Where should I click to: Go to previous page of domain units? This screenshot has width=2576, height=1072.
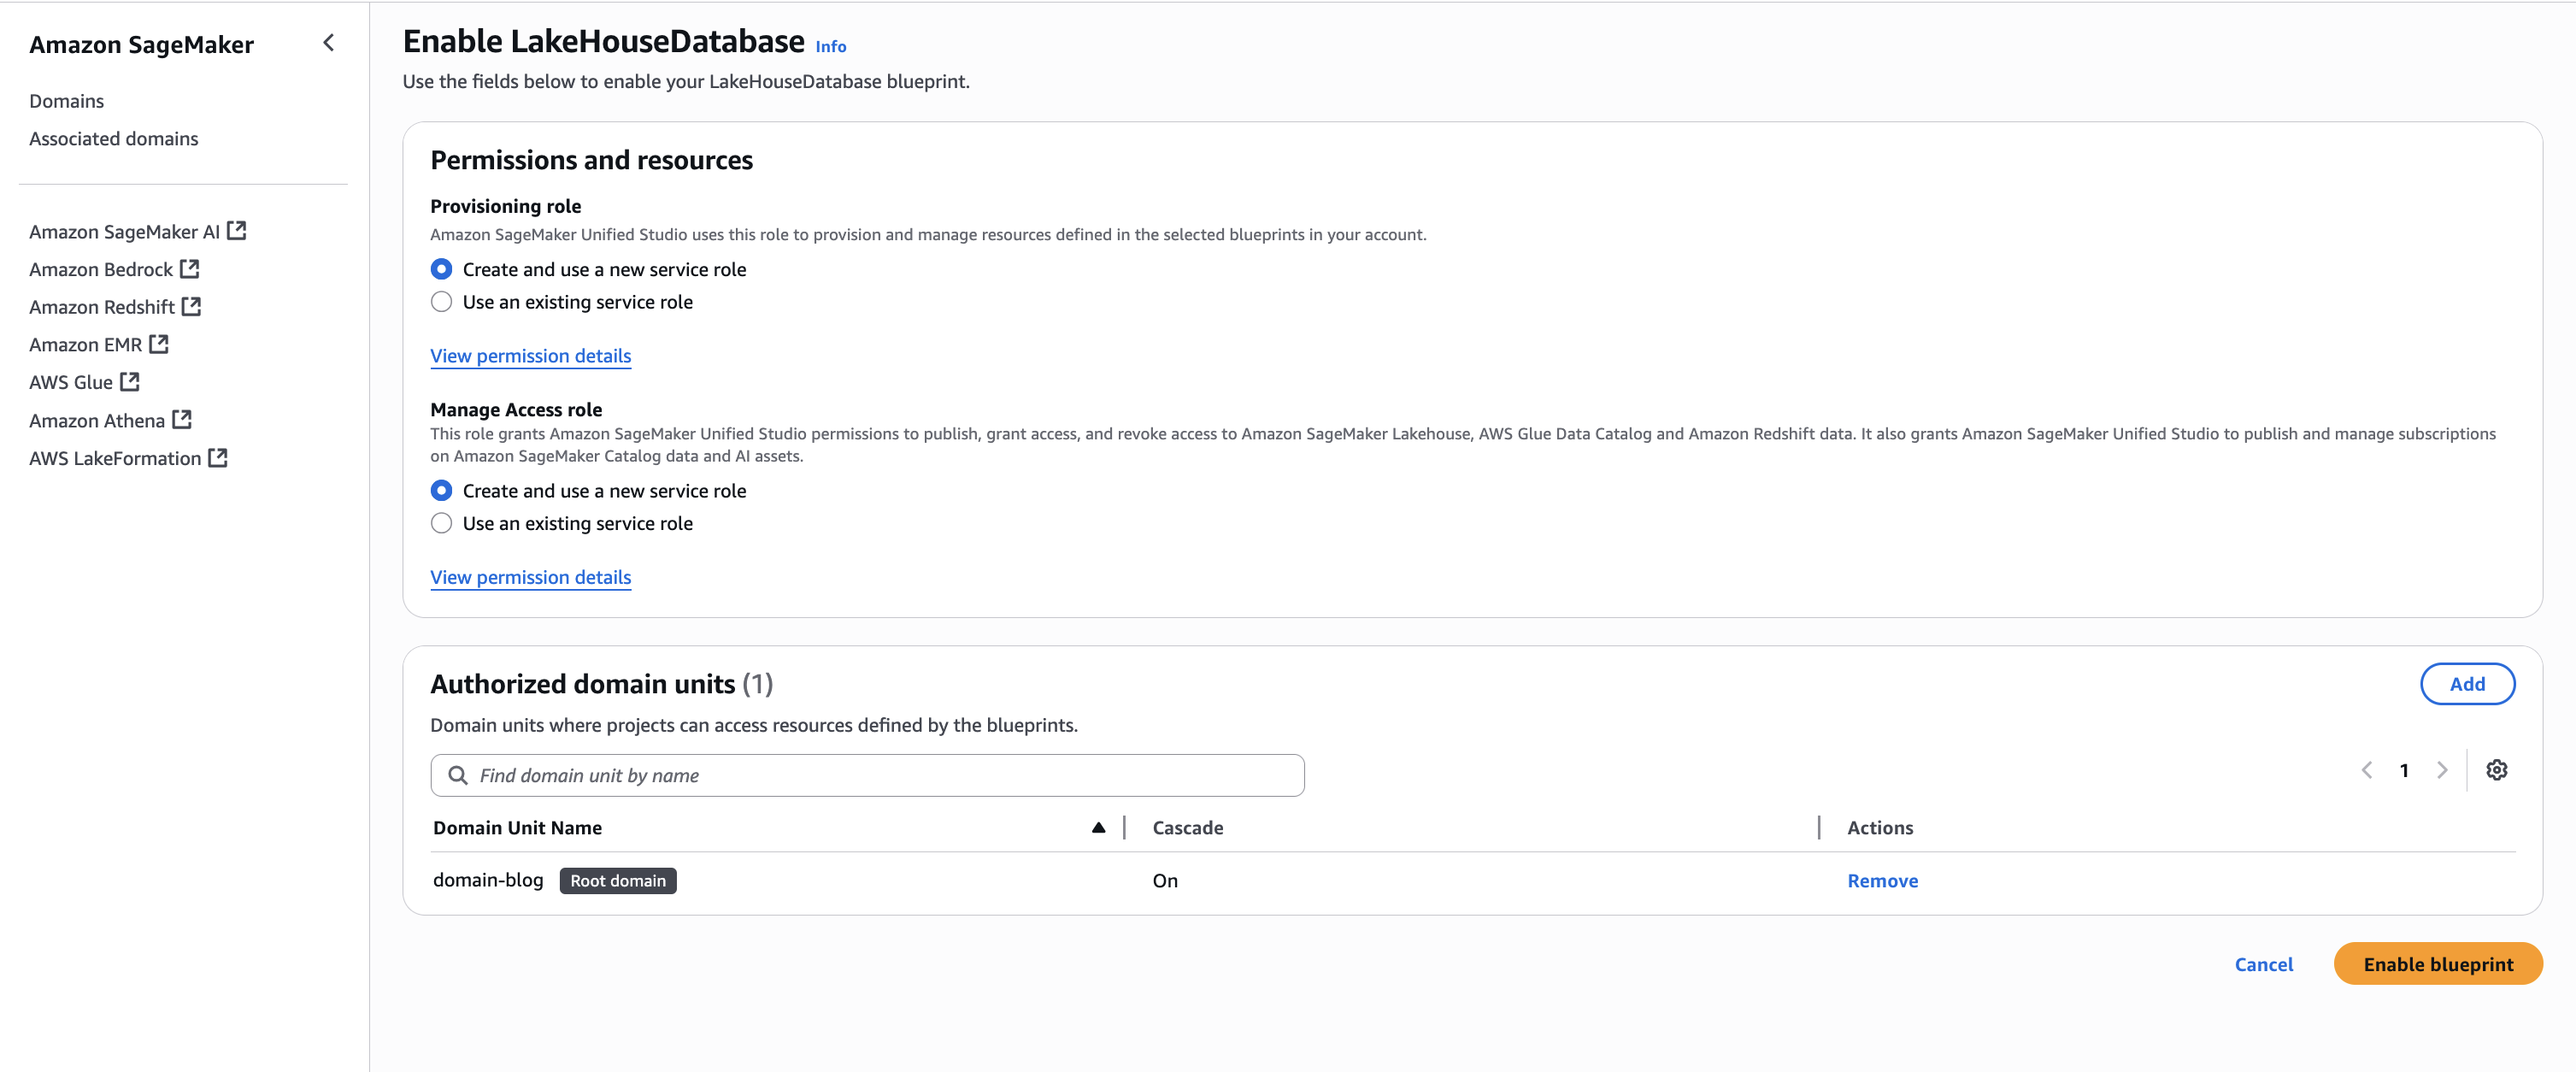click(x=2366, y=770)
